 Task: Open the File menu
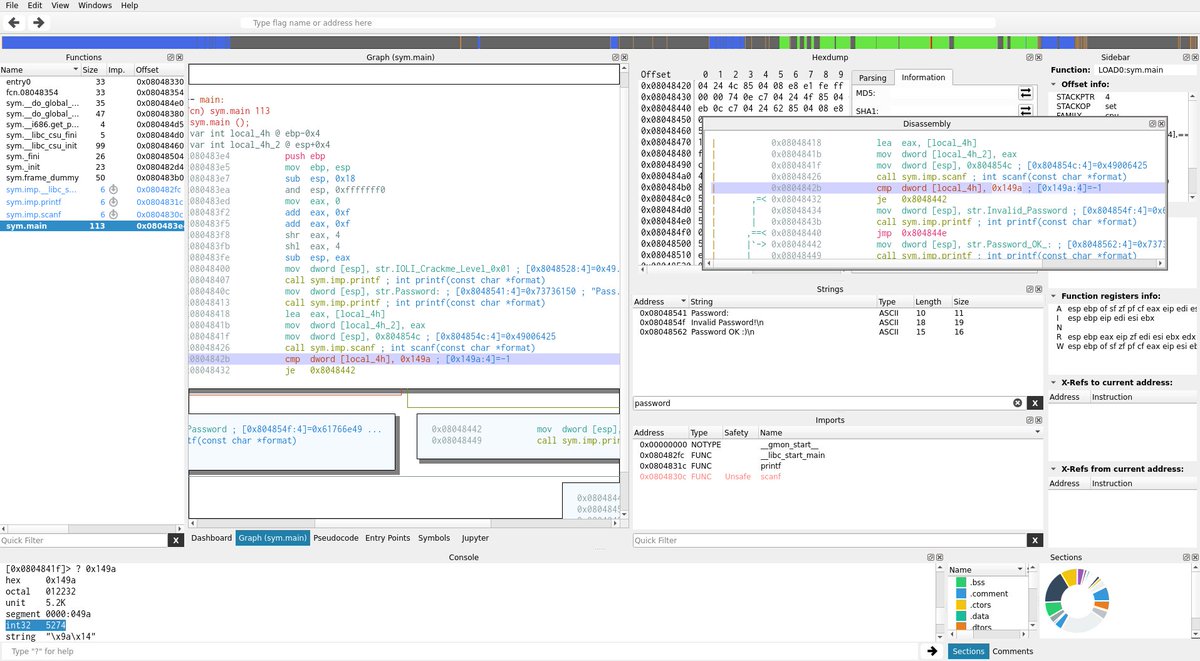pyautogui.click(x=12, y=5)
